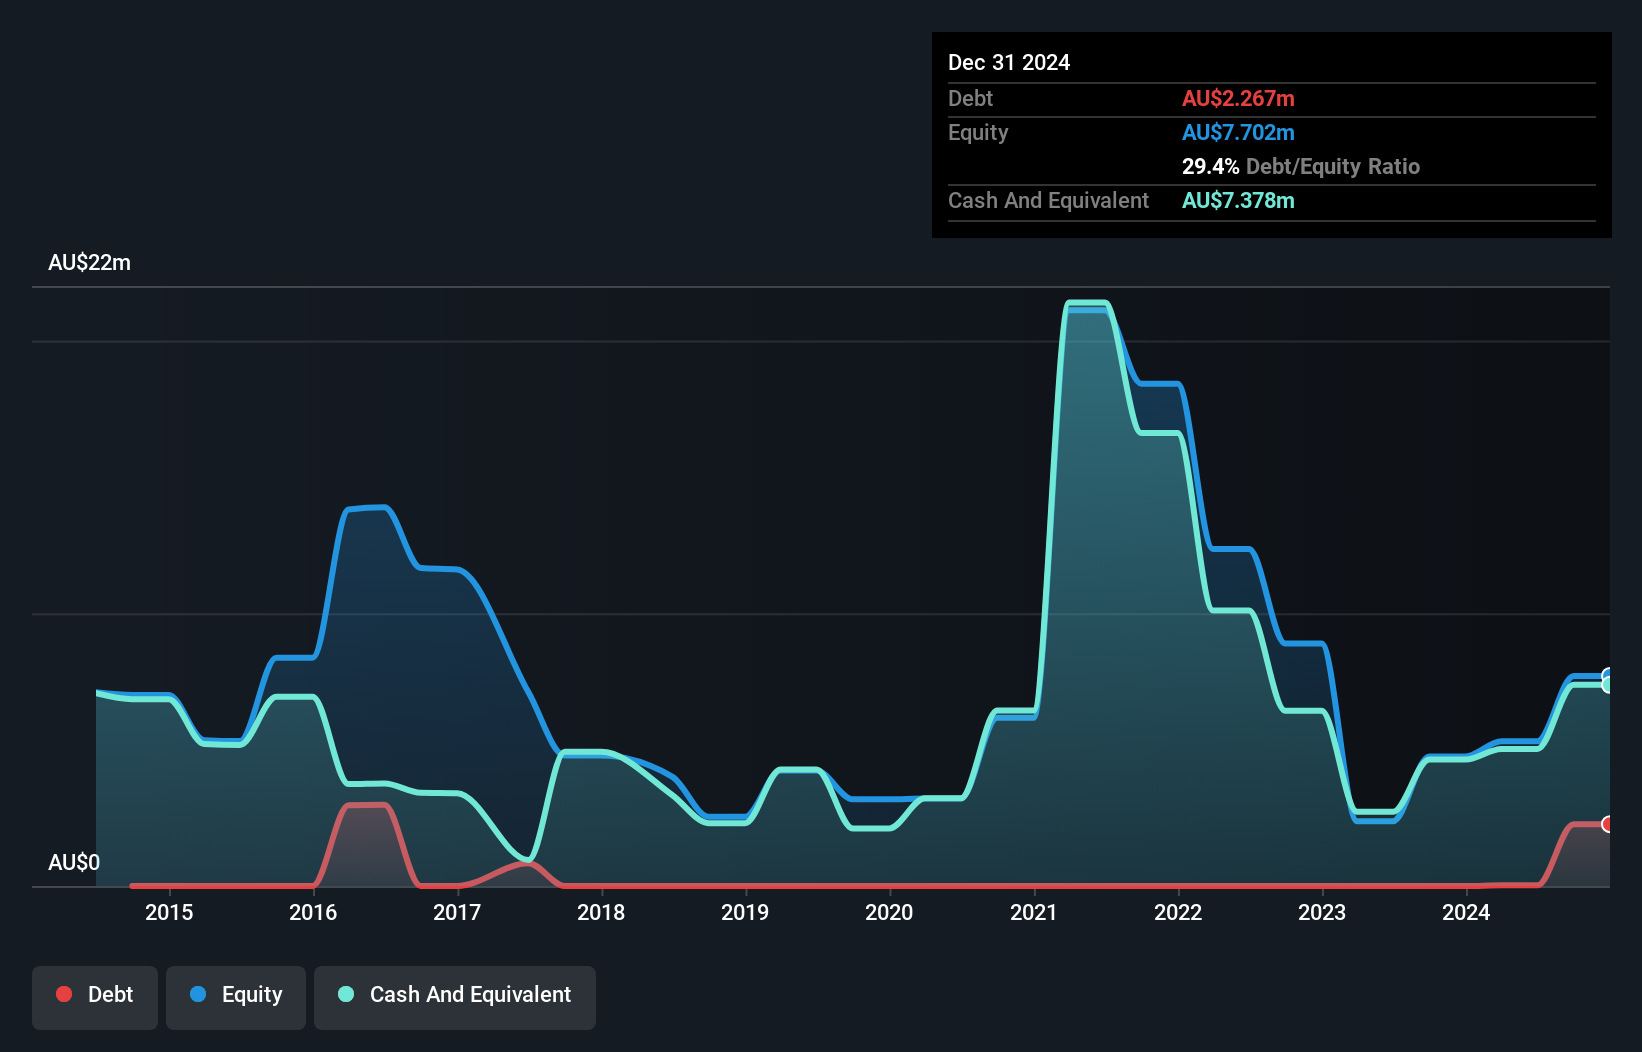1642x1052 pixels.
Task: Click the 2017 x-axis label
Action: pyautogui.click(x=457, y=912)
